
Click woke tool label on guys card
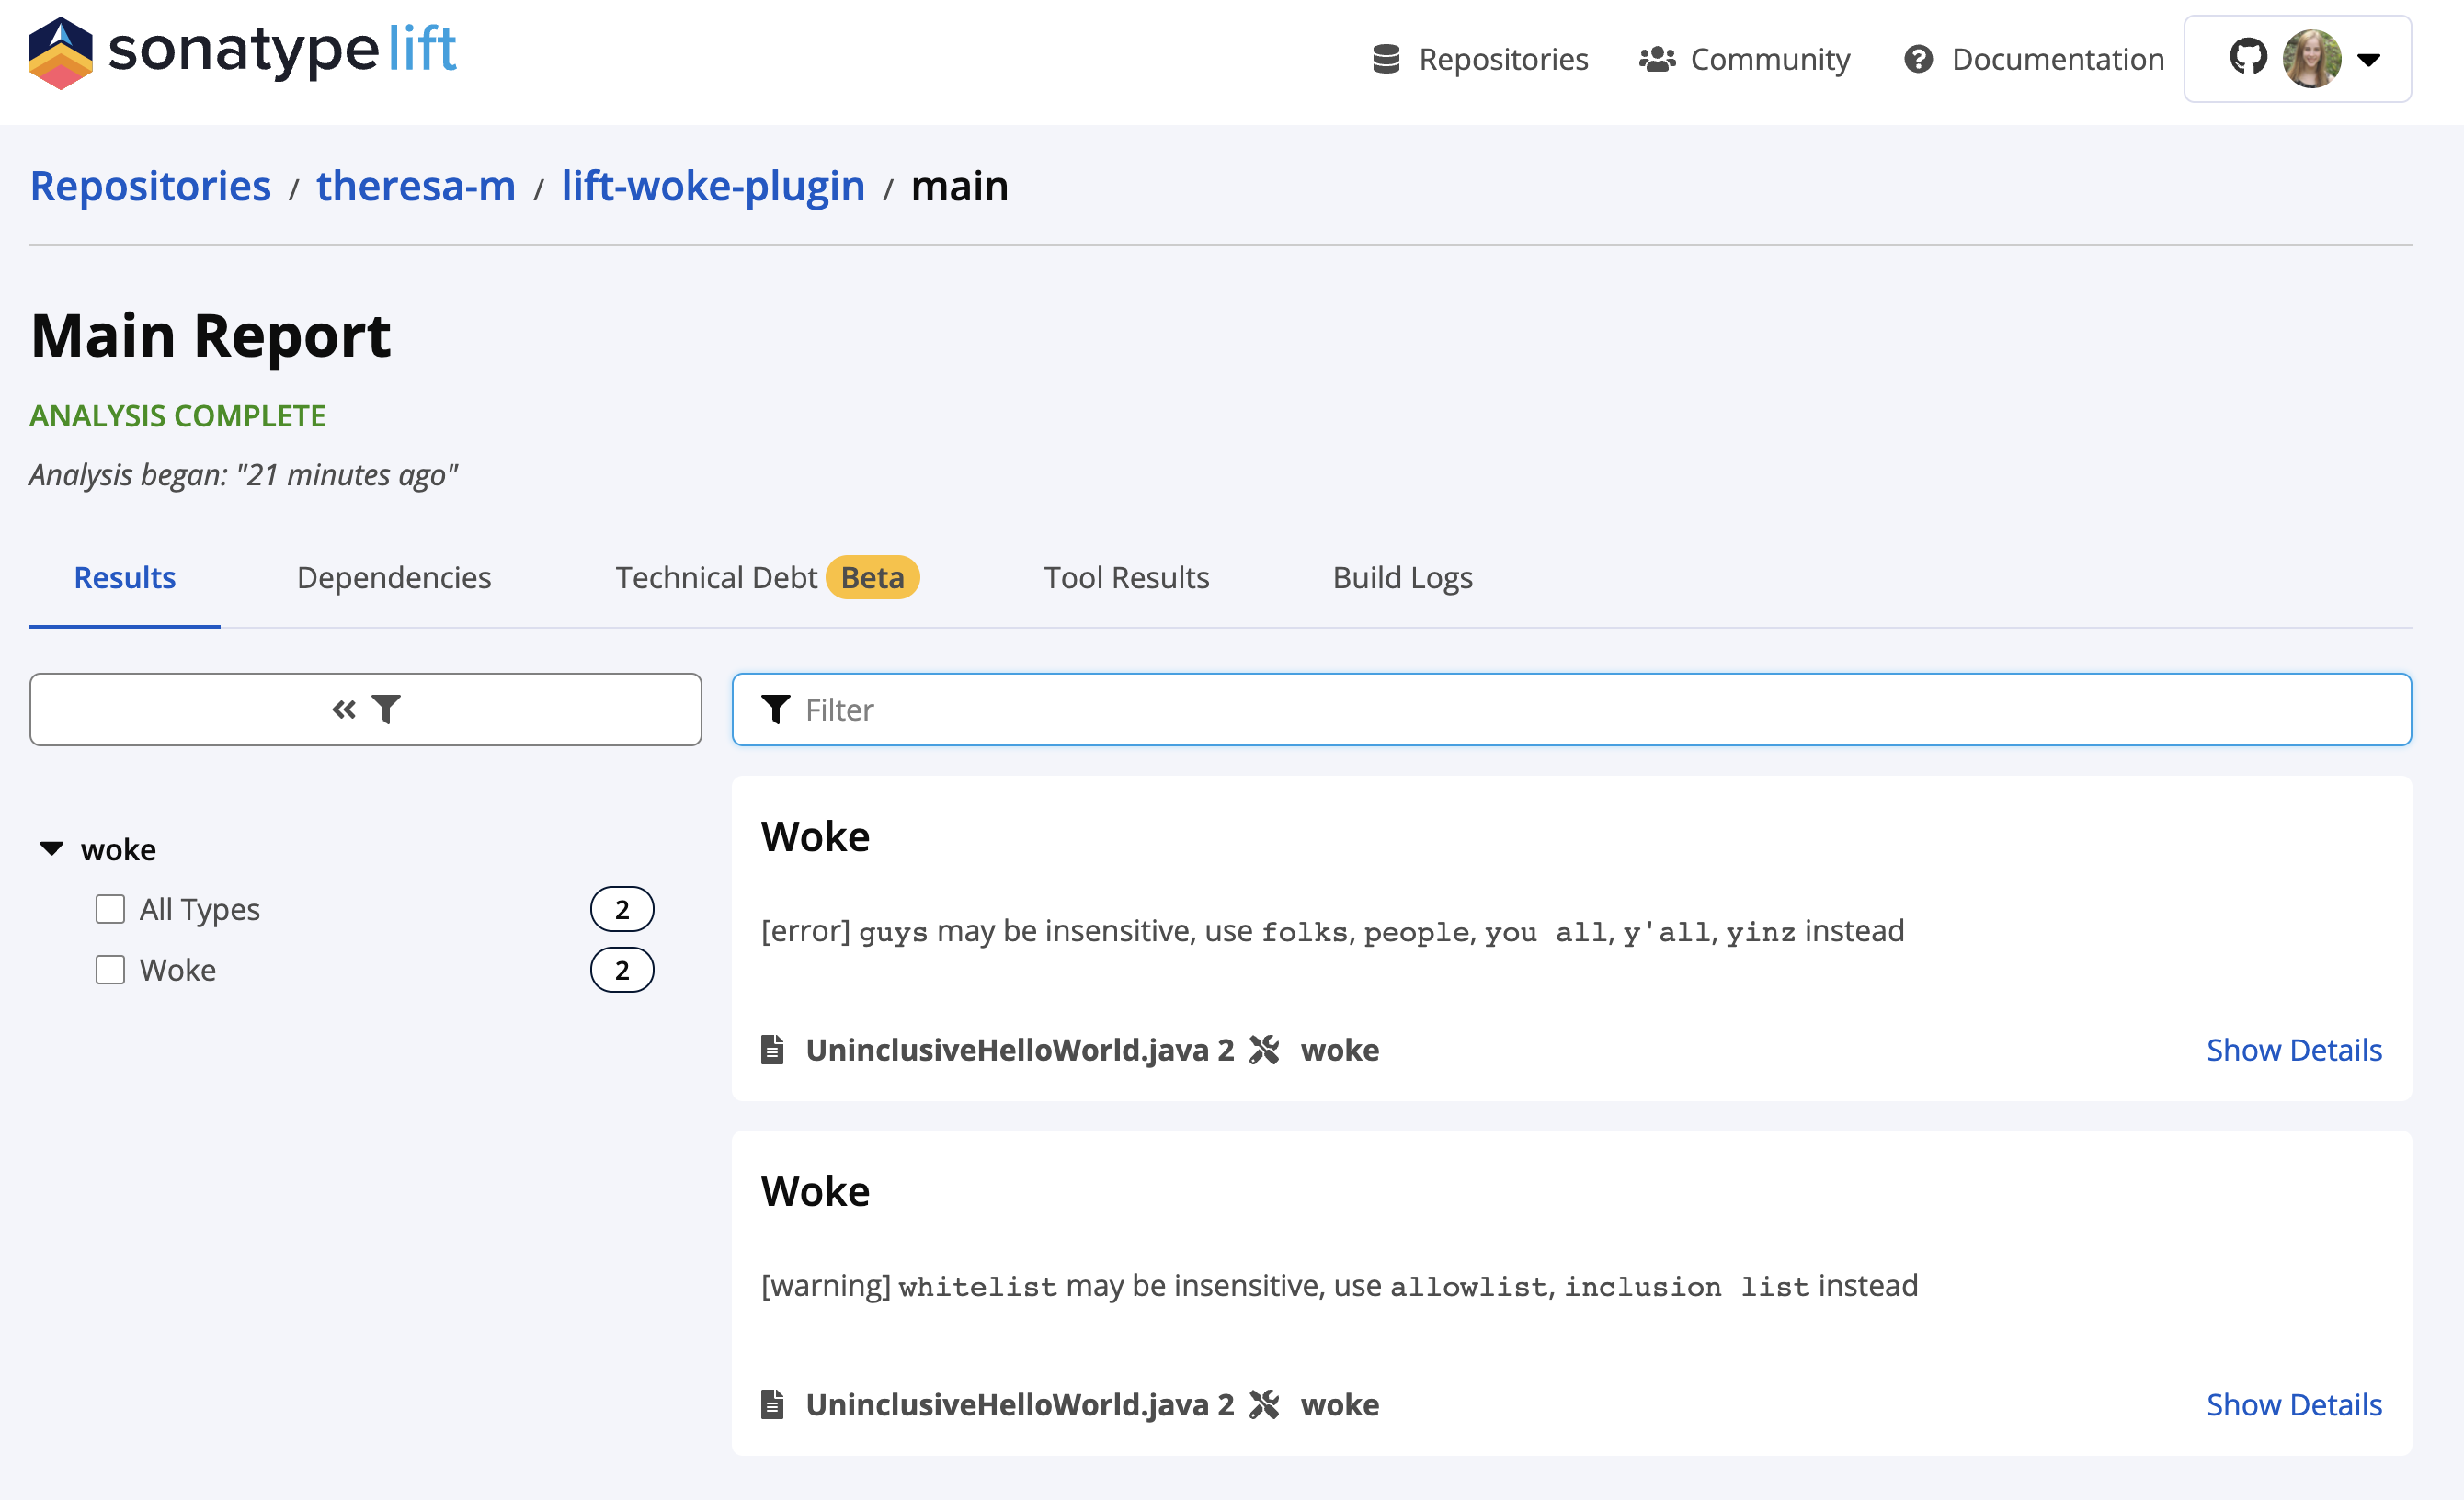[x=1339, y=1049]
